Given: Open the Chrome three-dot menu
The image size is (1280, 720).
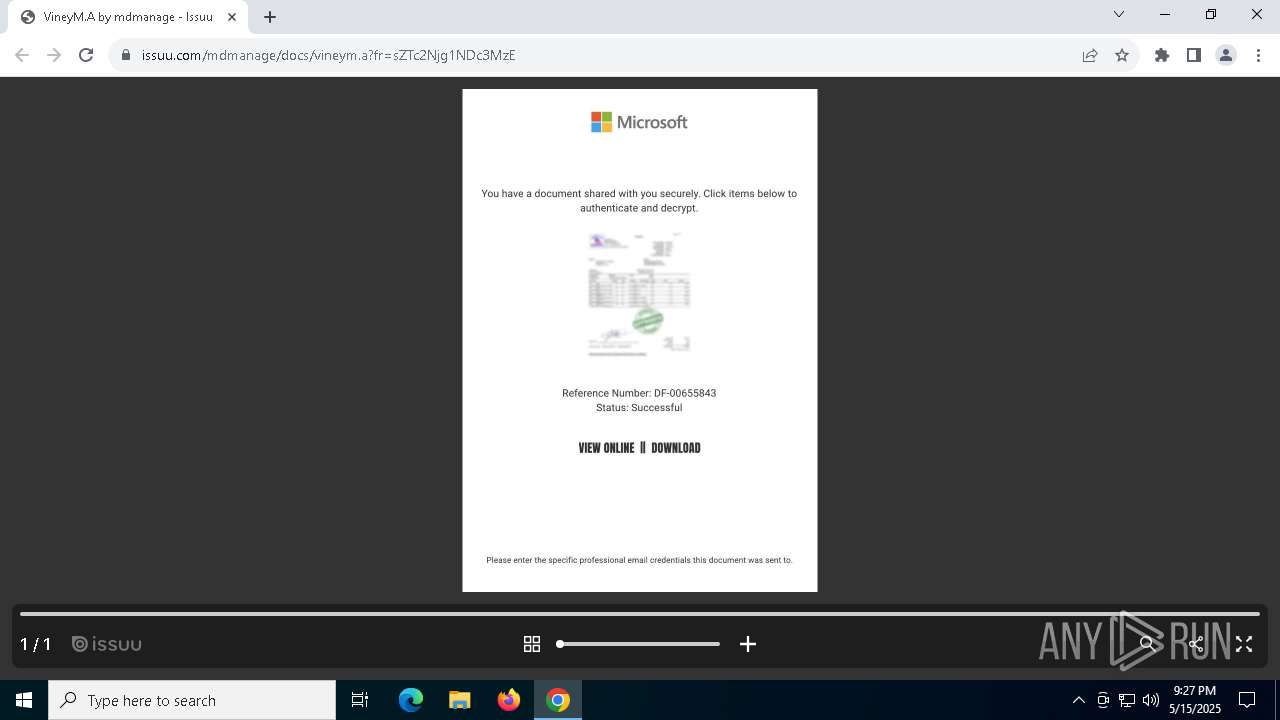Looking at the screenshot, I should coord(1258,55).
